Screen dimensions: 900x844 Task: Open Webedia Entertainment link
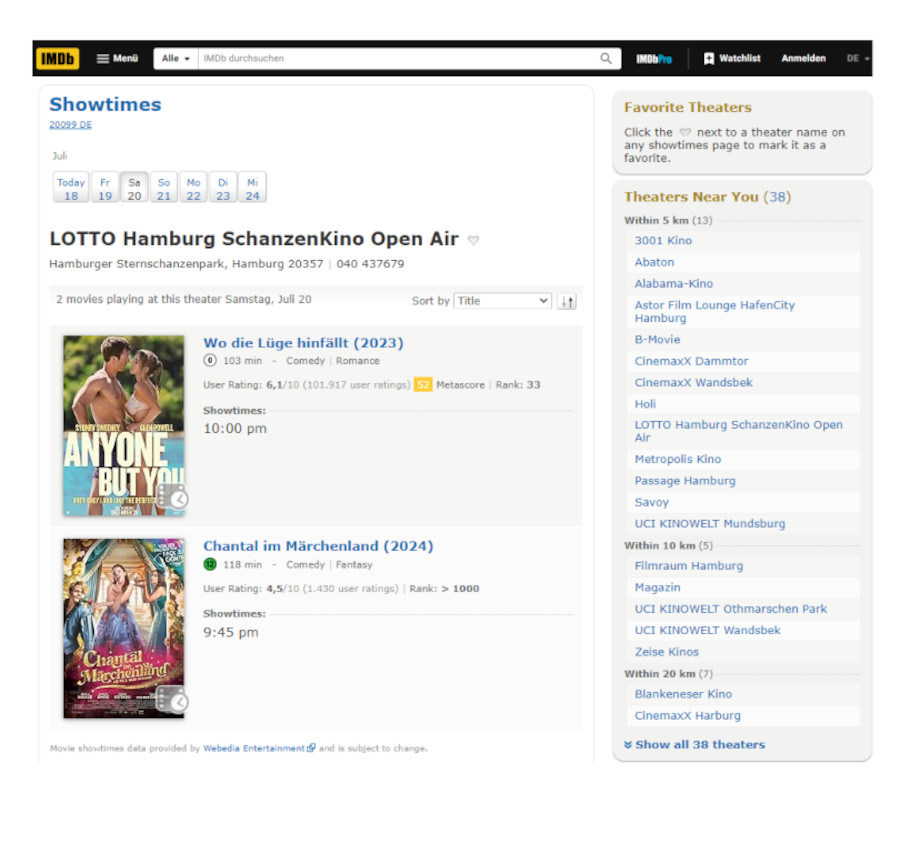254,748
